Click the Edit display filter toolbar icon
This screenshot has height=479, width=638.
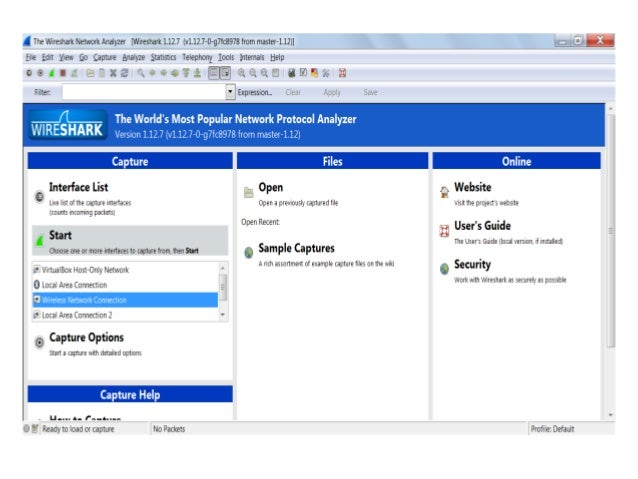click(303, 73)
